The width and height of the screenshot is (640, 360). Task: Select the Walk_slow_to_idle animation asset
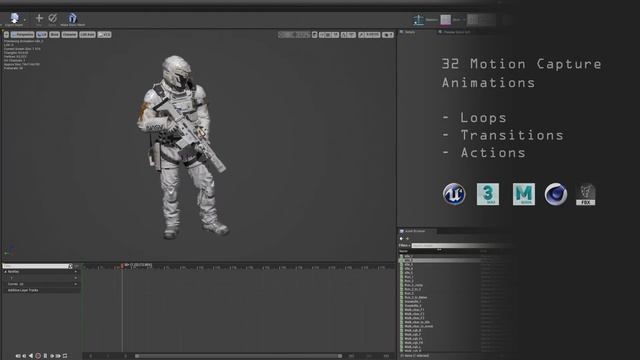416,322
